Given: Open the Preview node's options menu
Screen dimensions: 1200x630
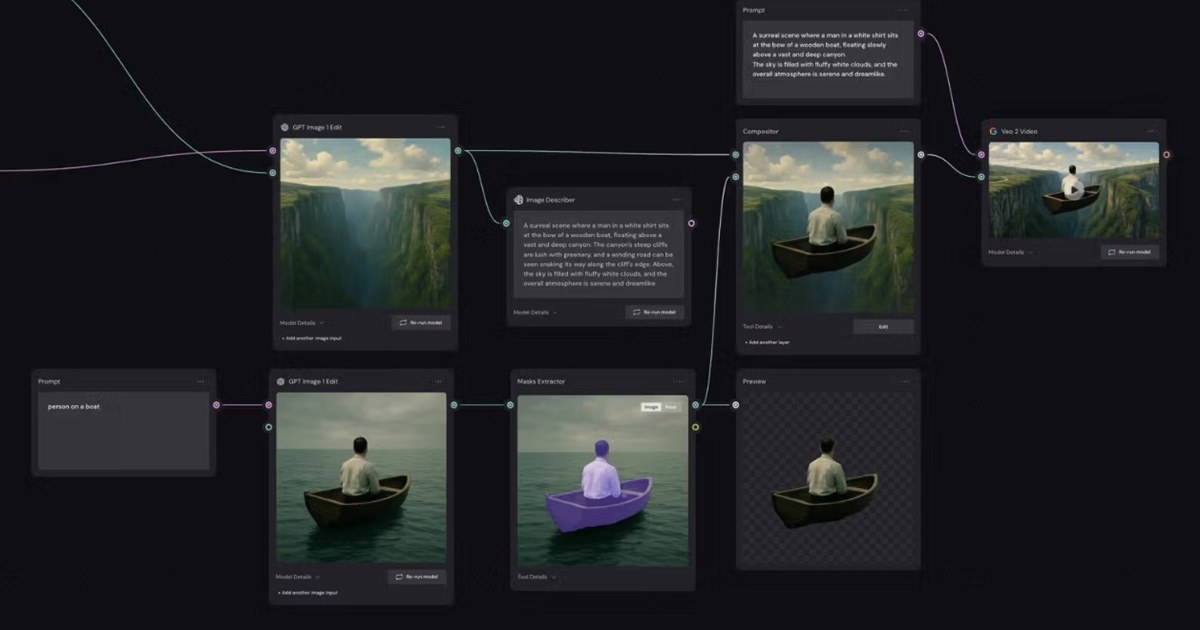Looking at the screenshot, I should click(903, 381).
